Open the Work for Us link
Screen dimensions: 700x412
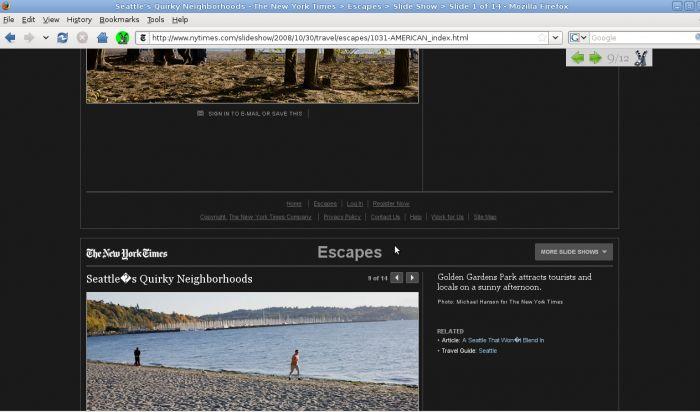tap(447, 217)
